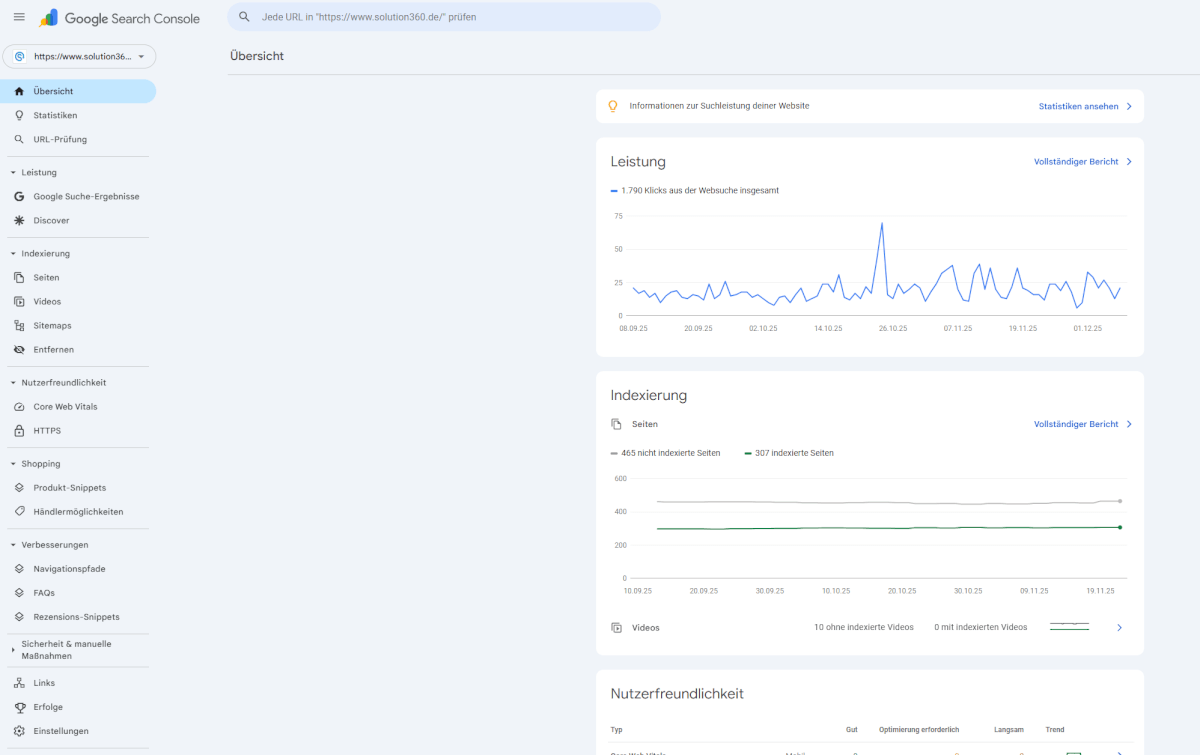Click the Erfolge trophy icon

click(19, 707)
